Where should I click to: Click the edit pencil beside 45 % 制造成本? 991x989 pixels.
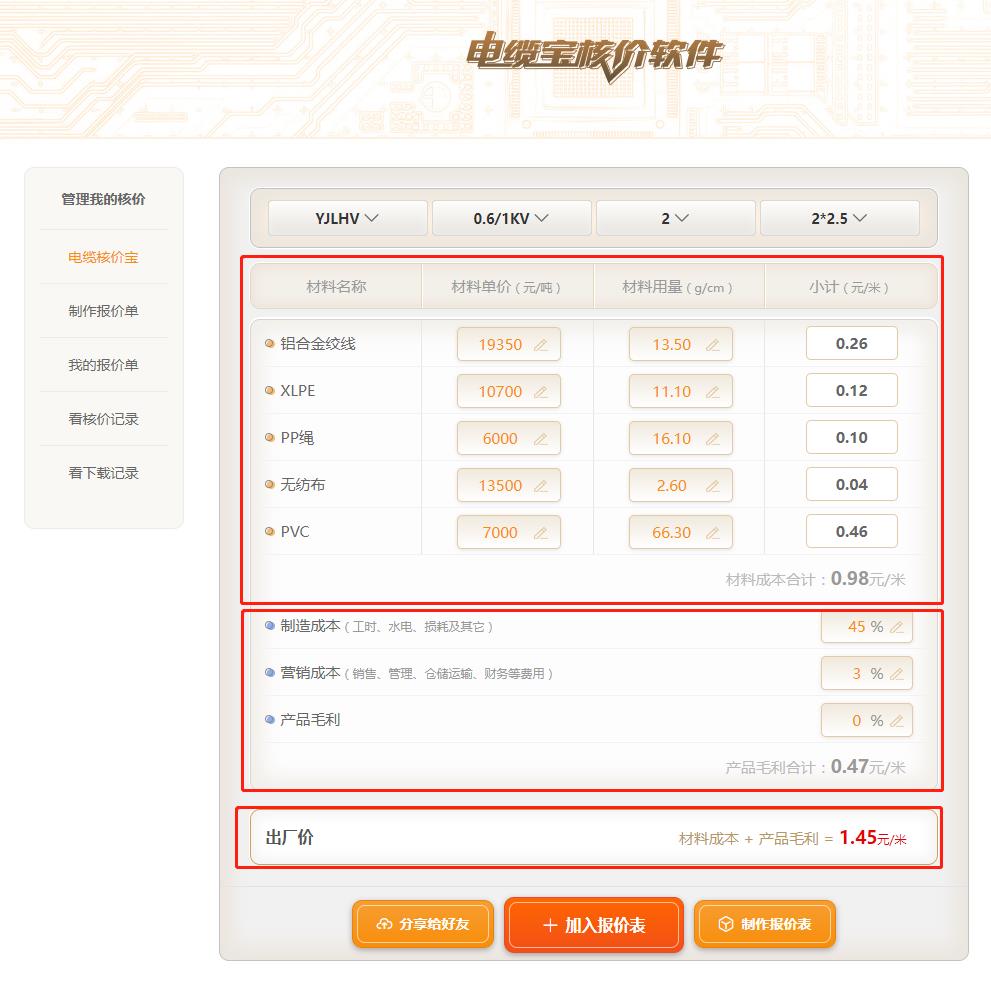click(896, 627)
